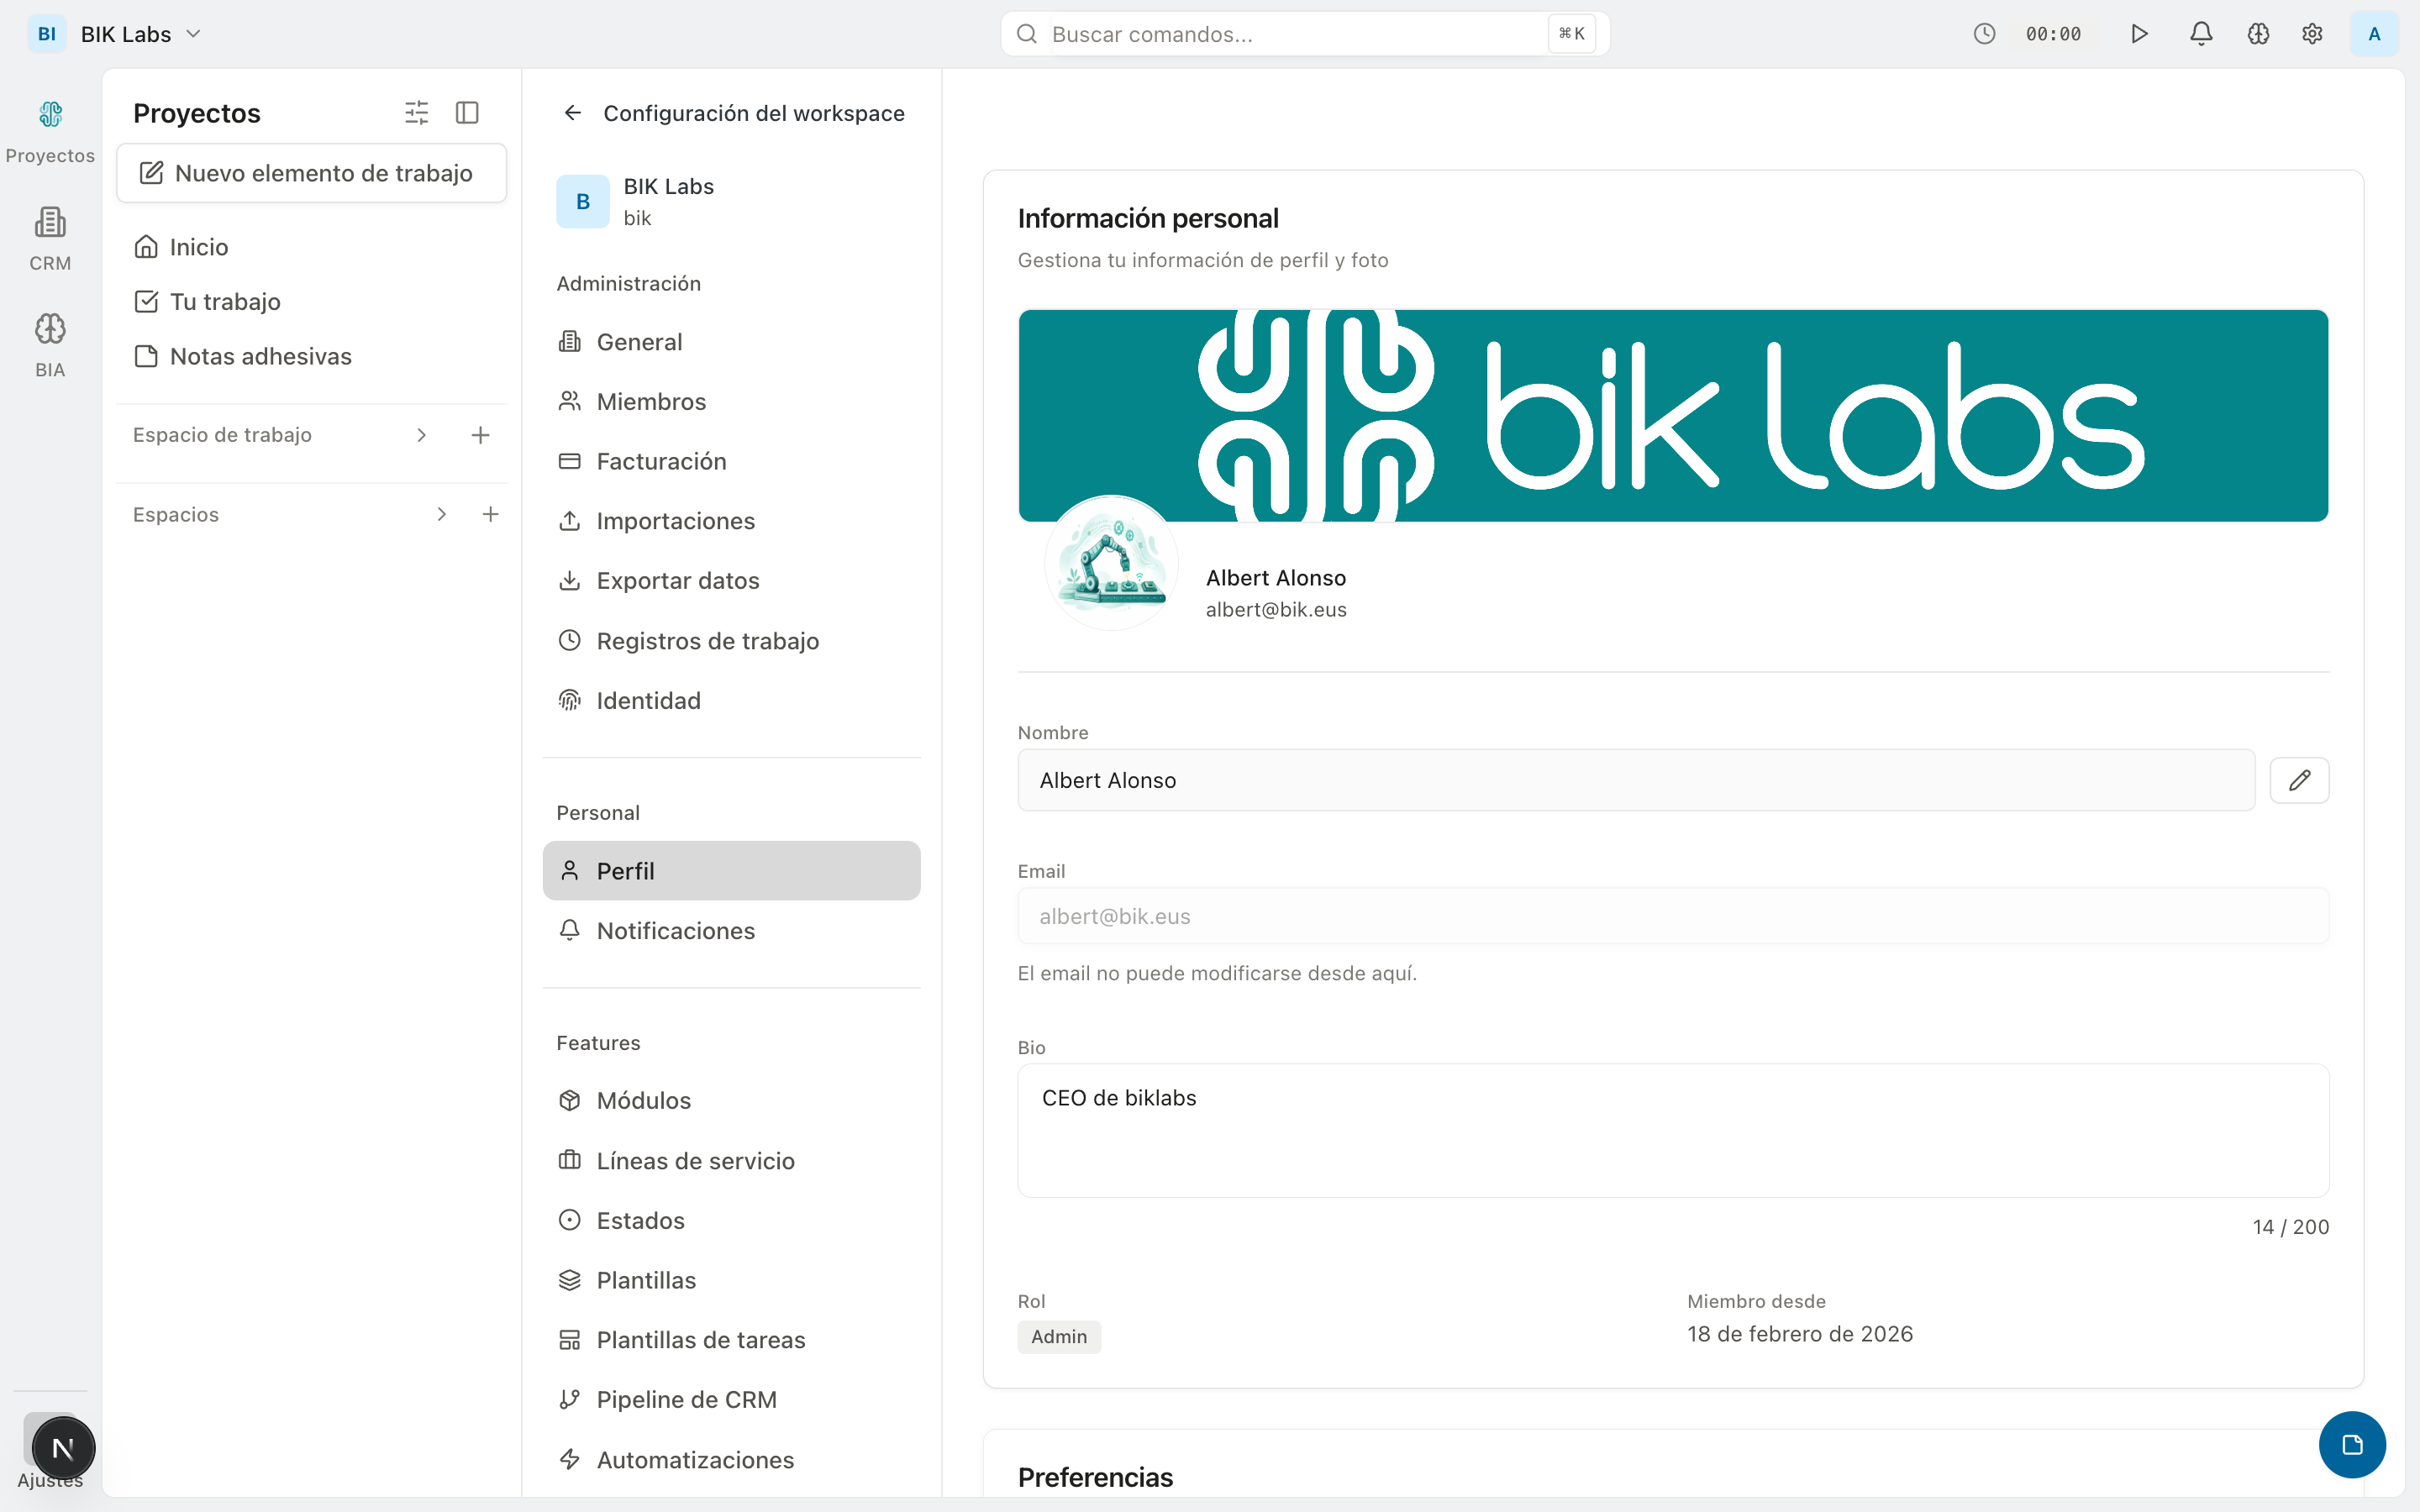Viewport: 2420px width, 1512px height.
Task: Collapse the sidebar panel icon beside Proyectos
Action: point(467,112)
